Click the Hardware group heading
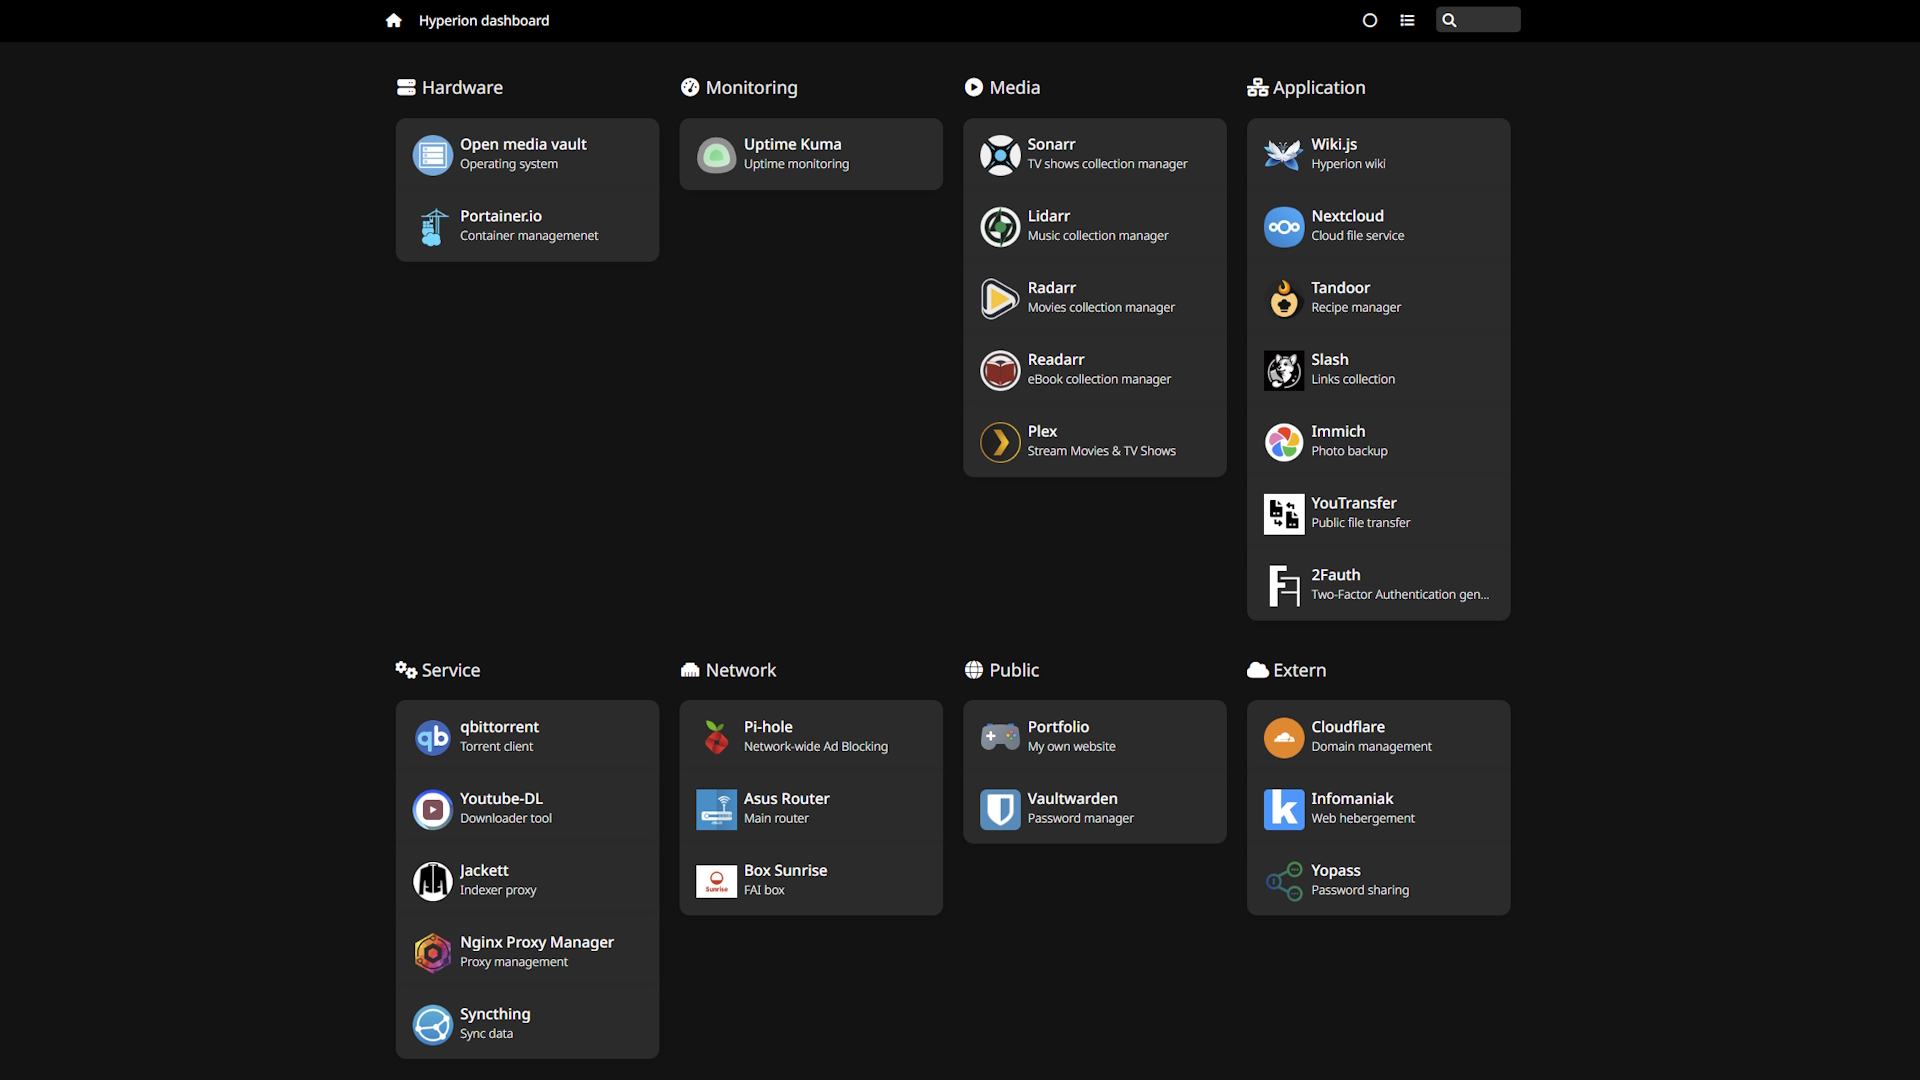 point(450,88)
